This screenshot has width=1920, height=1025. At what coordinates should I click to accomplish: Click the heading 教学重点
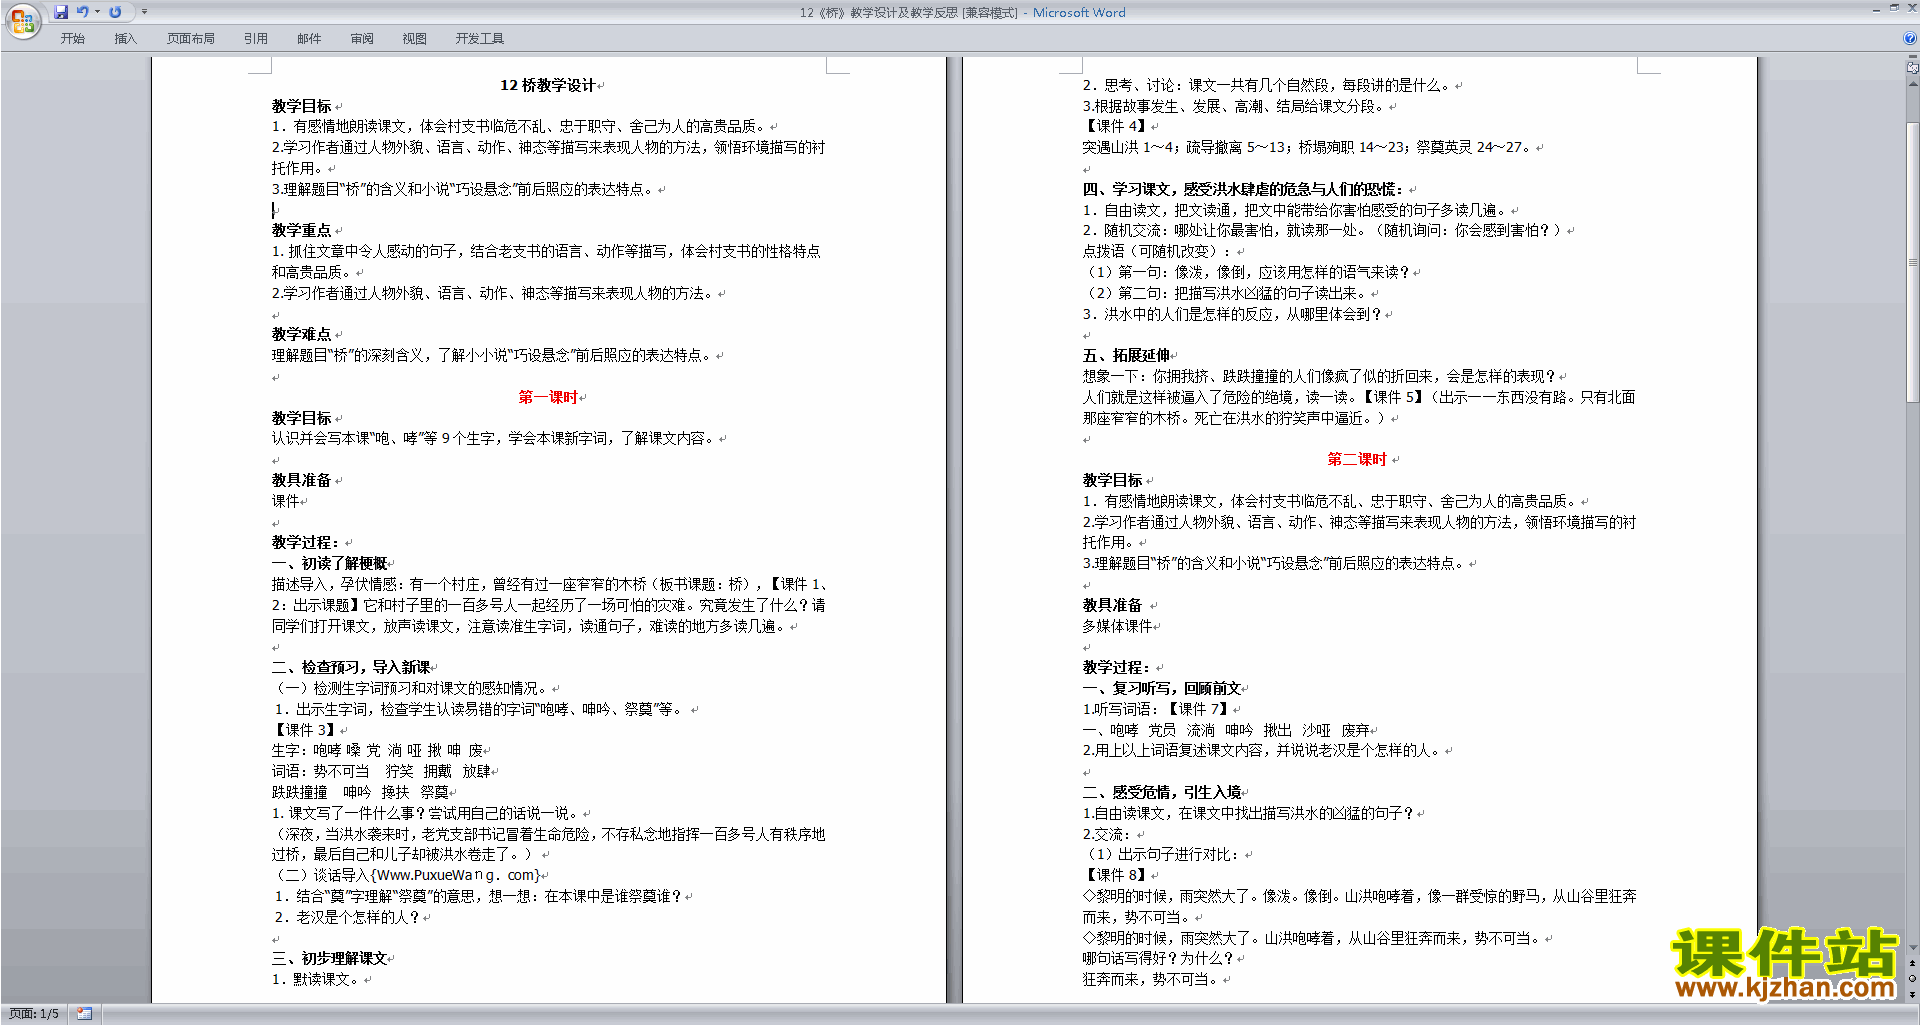pos(301,230)
